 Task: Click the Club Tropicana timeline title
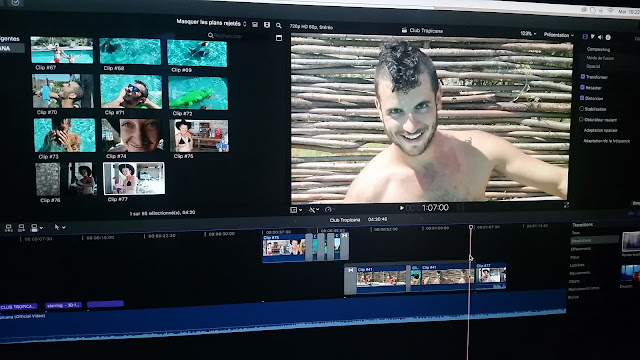[345, 220]
